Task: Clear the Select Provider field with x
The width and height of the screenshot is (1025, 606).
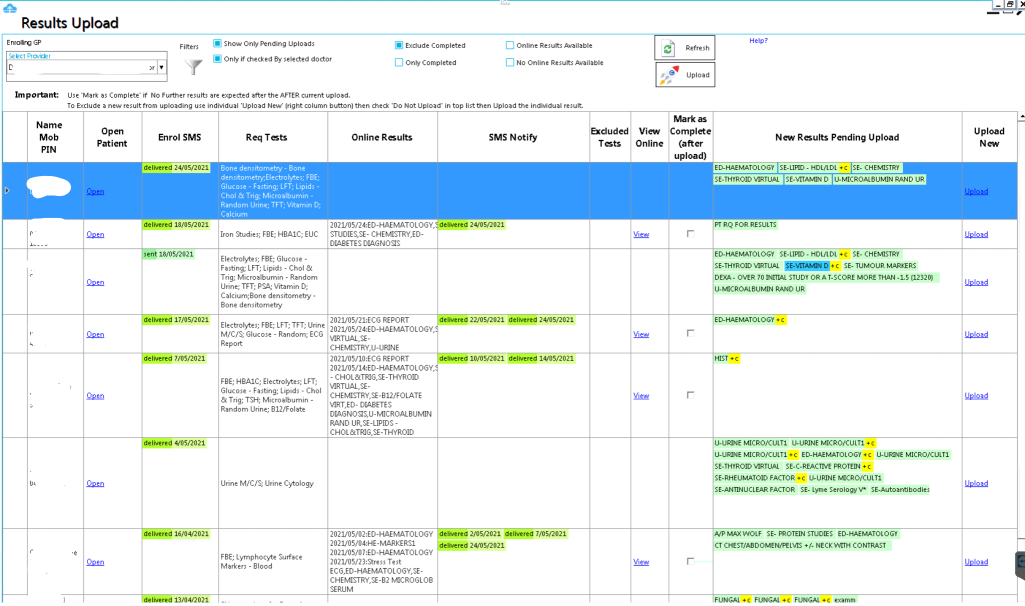Action: point(151,68)
